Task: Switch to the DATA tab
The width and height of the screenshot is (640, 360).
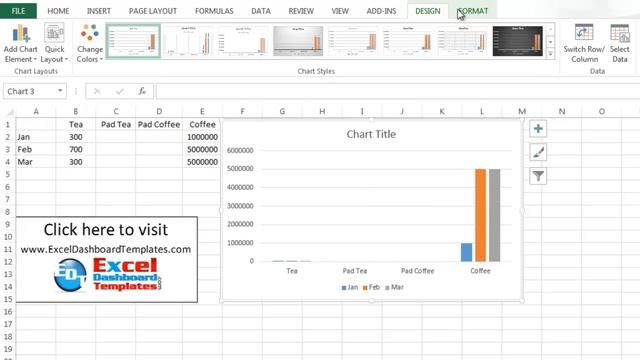Action: (x=261, y=11)
